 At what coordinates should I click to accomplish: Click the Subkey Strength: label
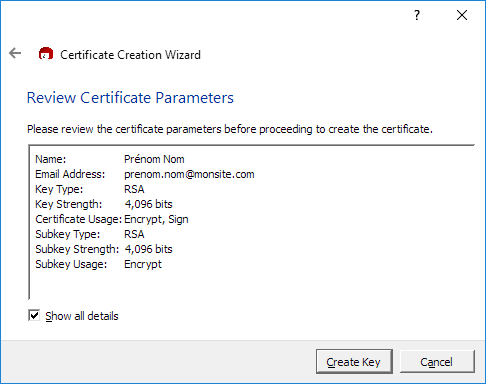tap(77, 249)
